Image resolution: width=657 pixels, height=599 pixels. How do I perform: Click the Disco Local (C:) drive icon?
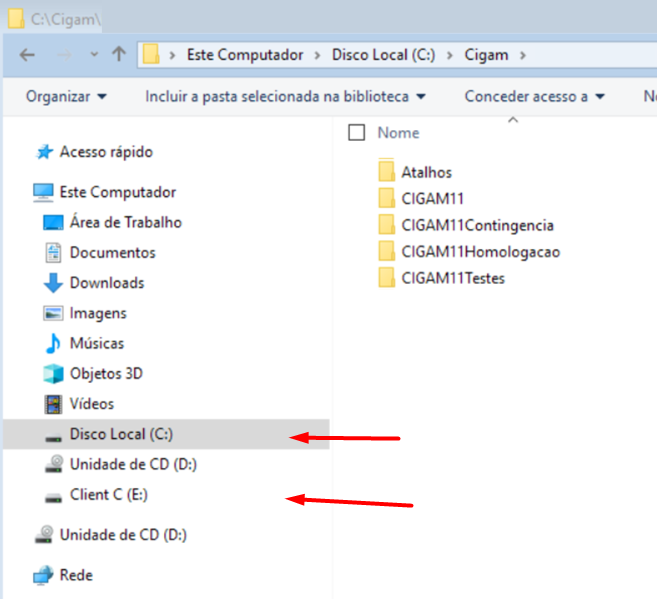[53, 438]
